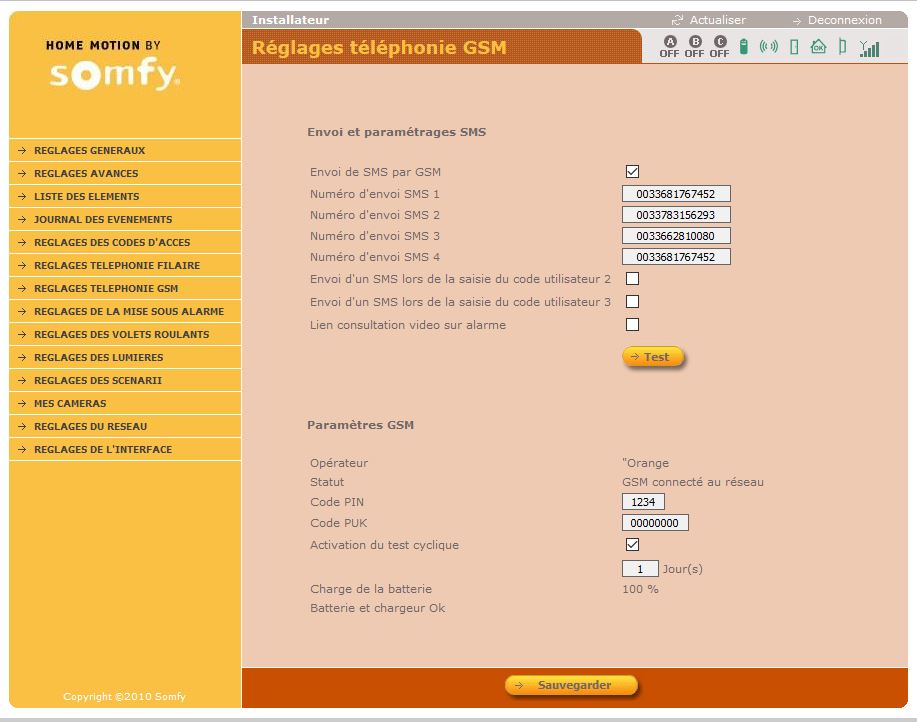The height and width of the screenshot is (722, 917).
Task: Click the Somfy logo
Action: coord(115,75)
